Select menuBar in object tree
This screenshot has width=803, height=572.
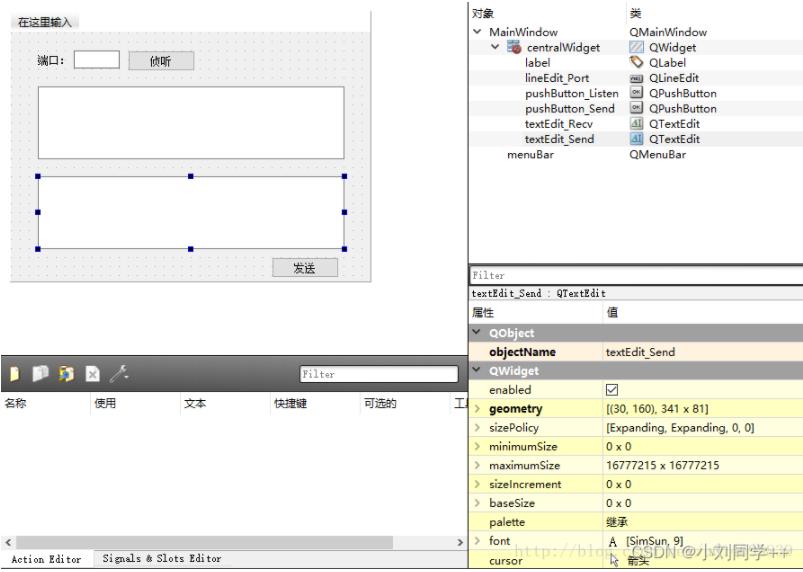click(530, 155)
